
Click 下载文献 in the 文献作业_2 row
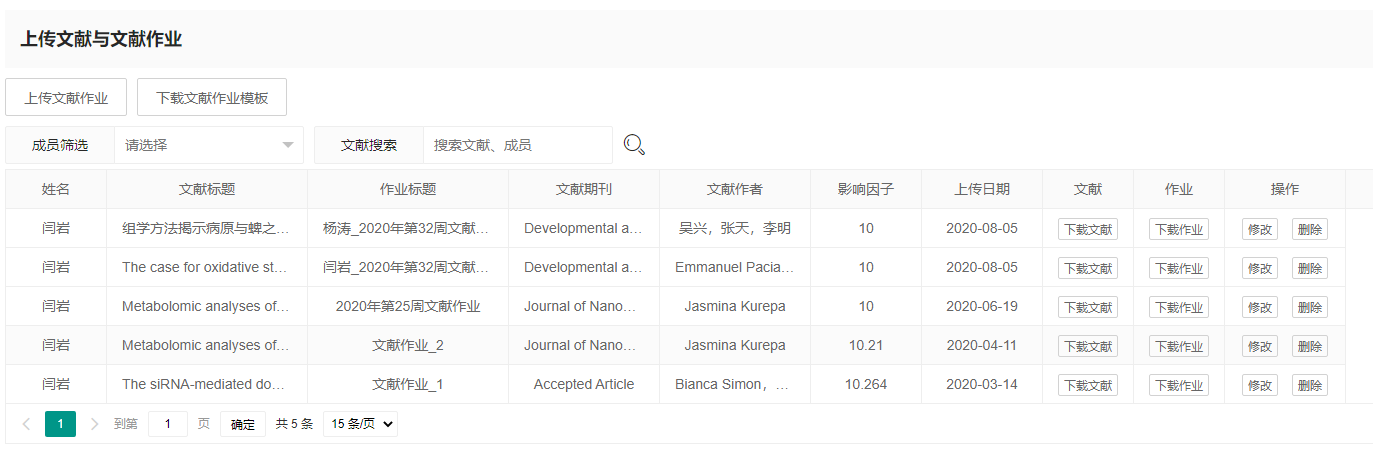(1088, 346)
